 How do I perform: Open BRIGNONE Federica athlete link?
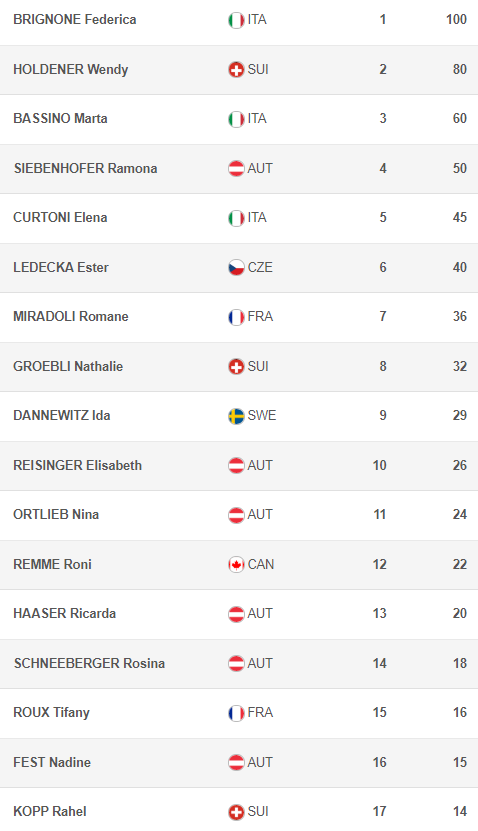[75, 20]
